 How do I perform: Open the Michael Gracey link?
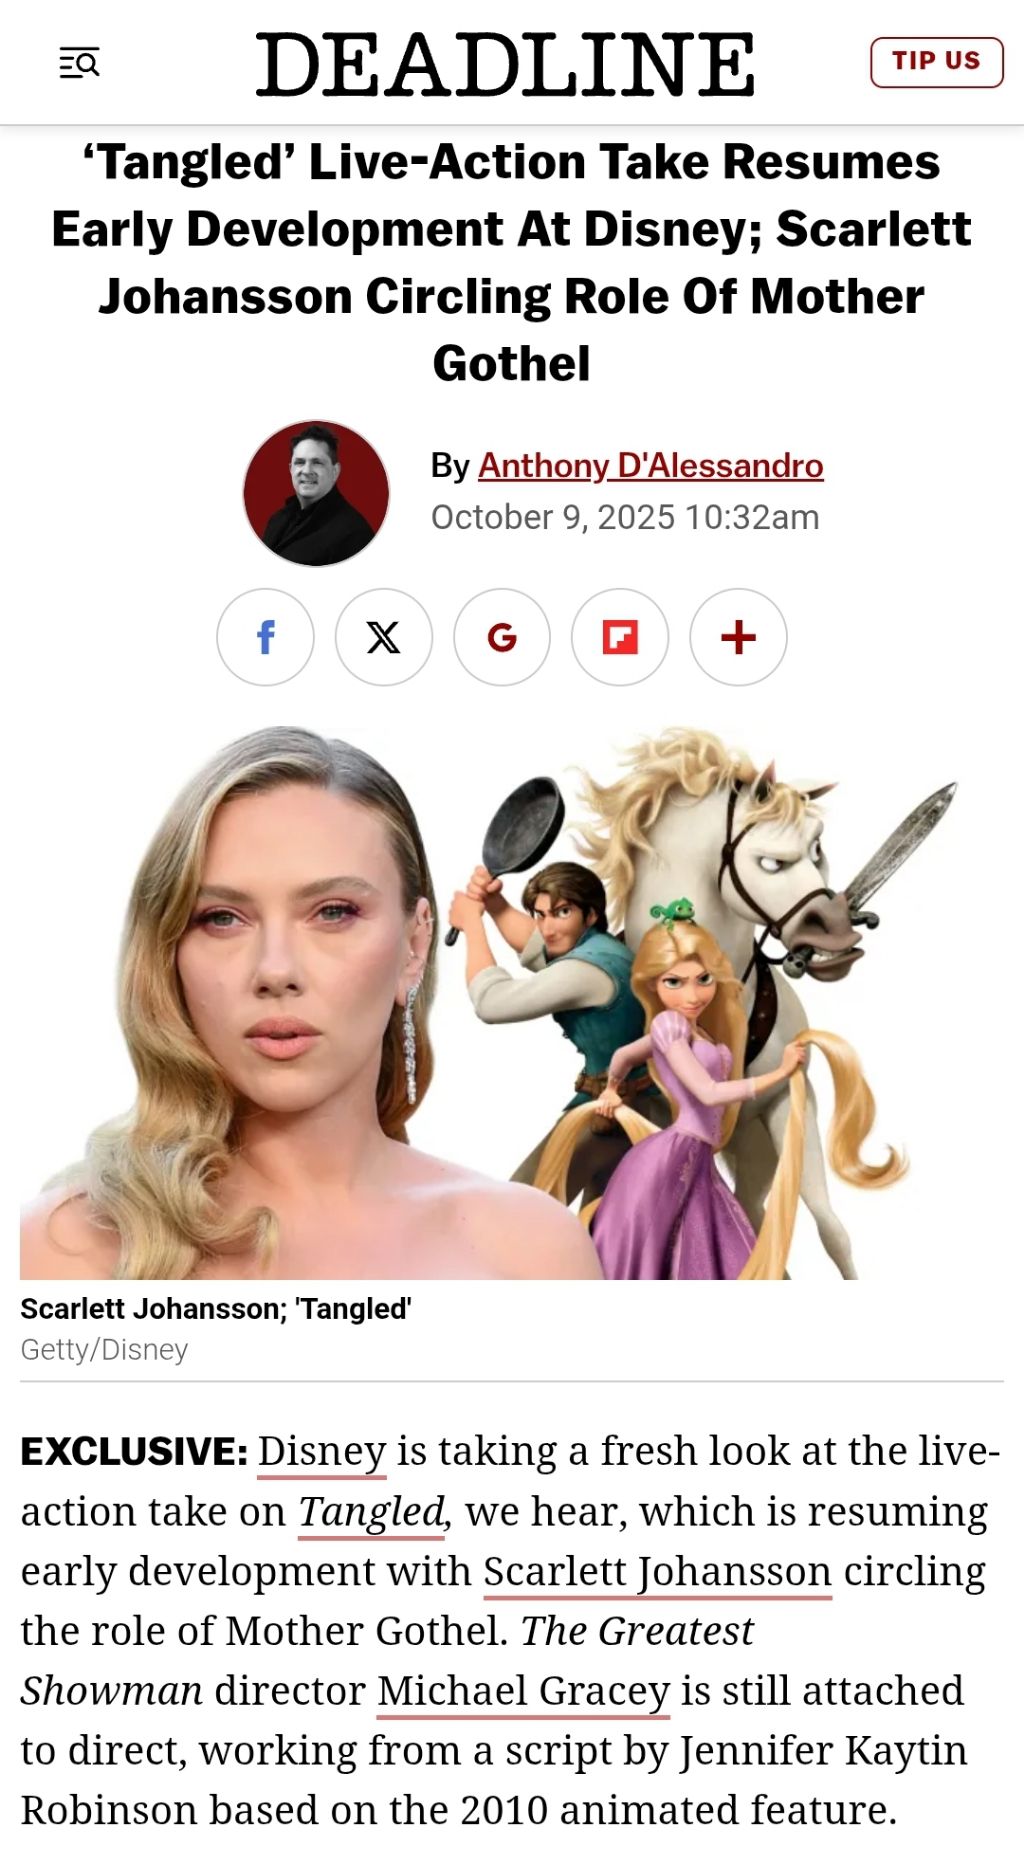[523, 1691]
